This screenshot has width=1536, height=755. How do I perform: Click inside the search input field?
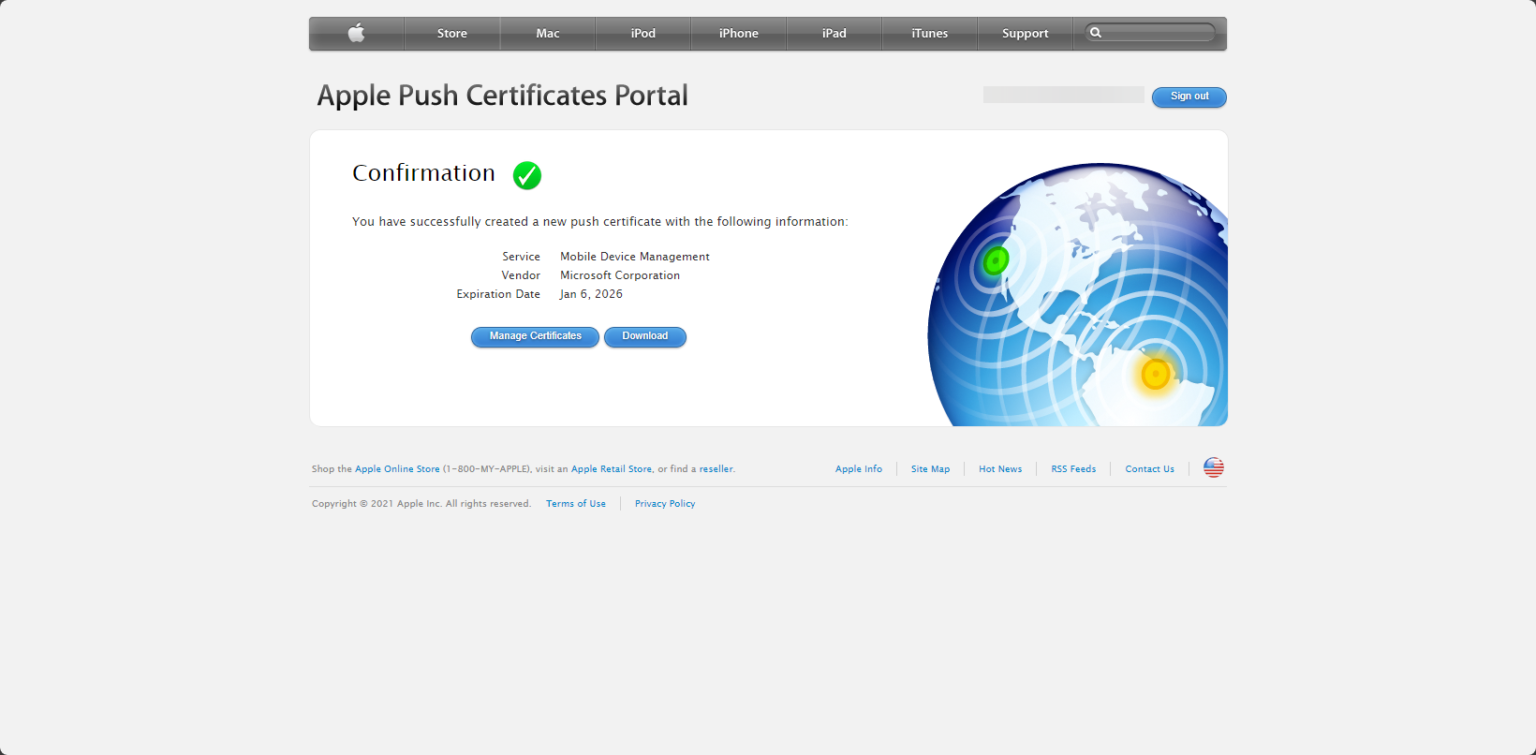(1150, 32)
